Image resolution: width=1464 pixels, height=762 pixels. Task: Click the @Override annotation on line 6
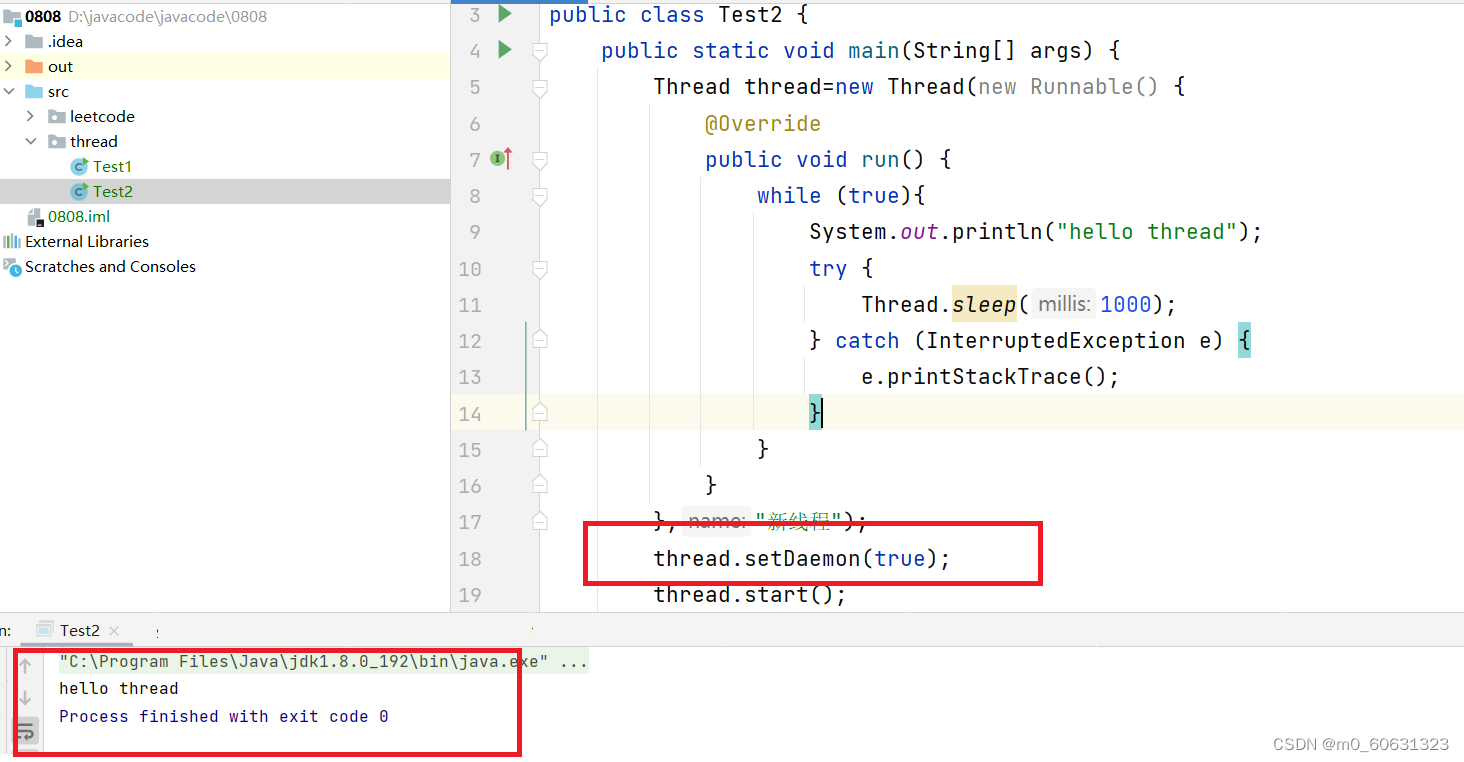[x=763, y=123]
